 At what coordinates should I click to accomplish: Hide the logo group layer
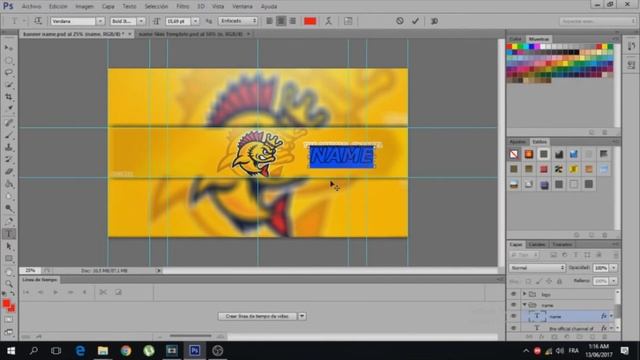[x=513, y=294]
